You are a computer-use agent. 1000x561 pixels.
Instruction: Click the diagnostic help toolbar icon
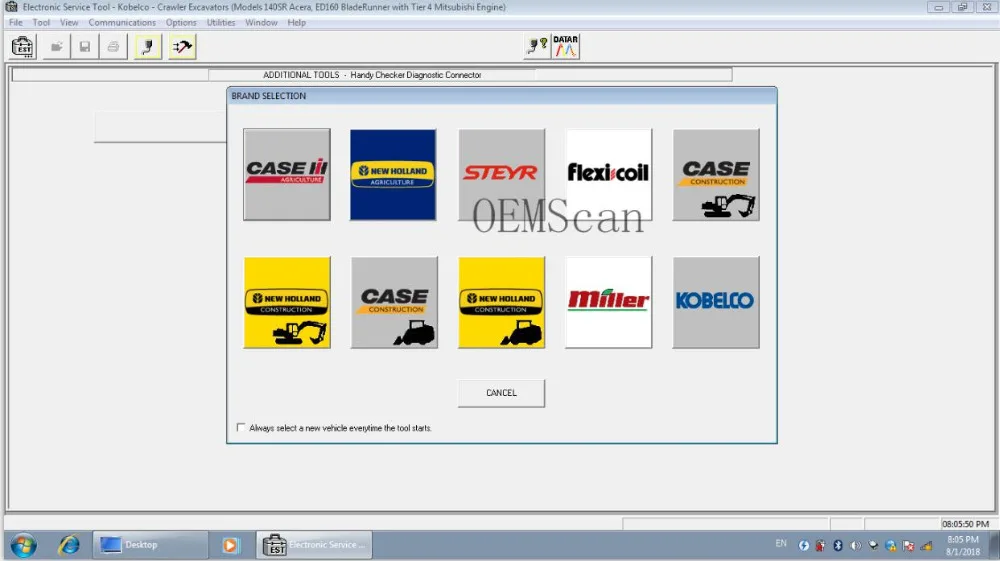(537, 47)
